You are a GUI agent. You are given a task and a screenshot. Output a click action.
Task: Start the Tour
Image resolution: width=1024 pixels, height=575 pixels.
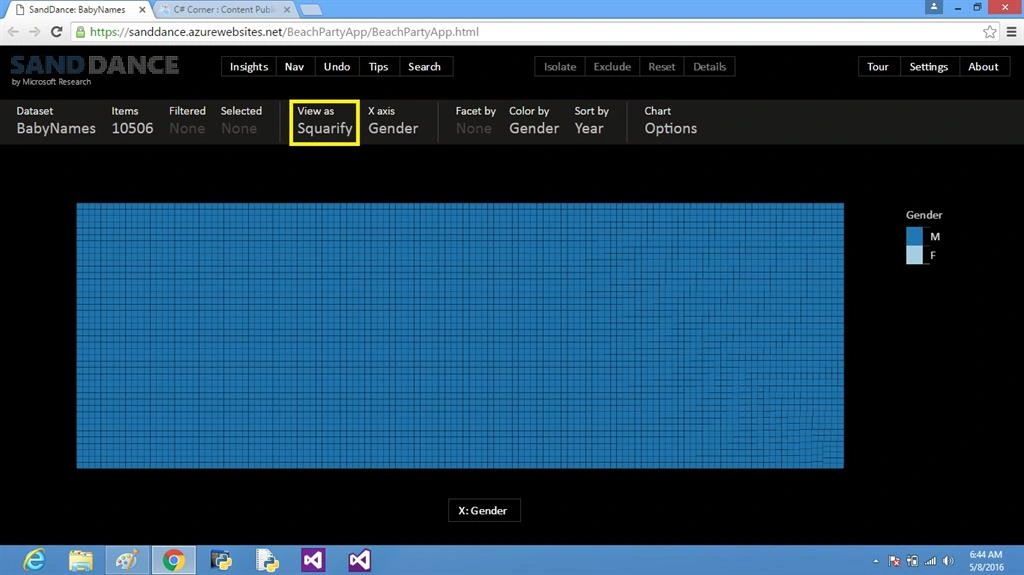tap(878, 67)
